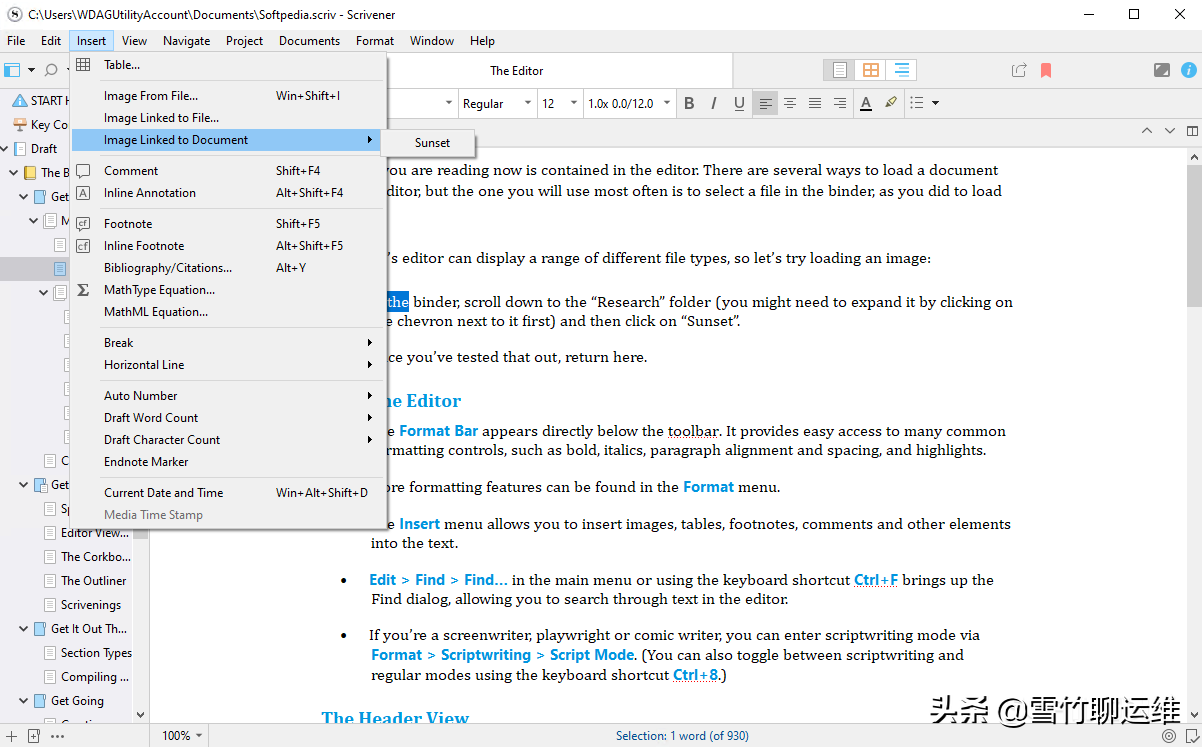Add new binder item plus icon
This screenshot has width=1202, height=747.
coord(11,736)
